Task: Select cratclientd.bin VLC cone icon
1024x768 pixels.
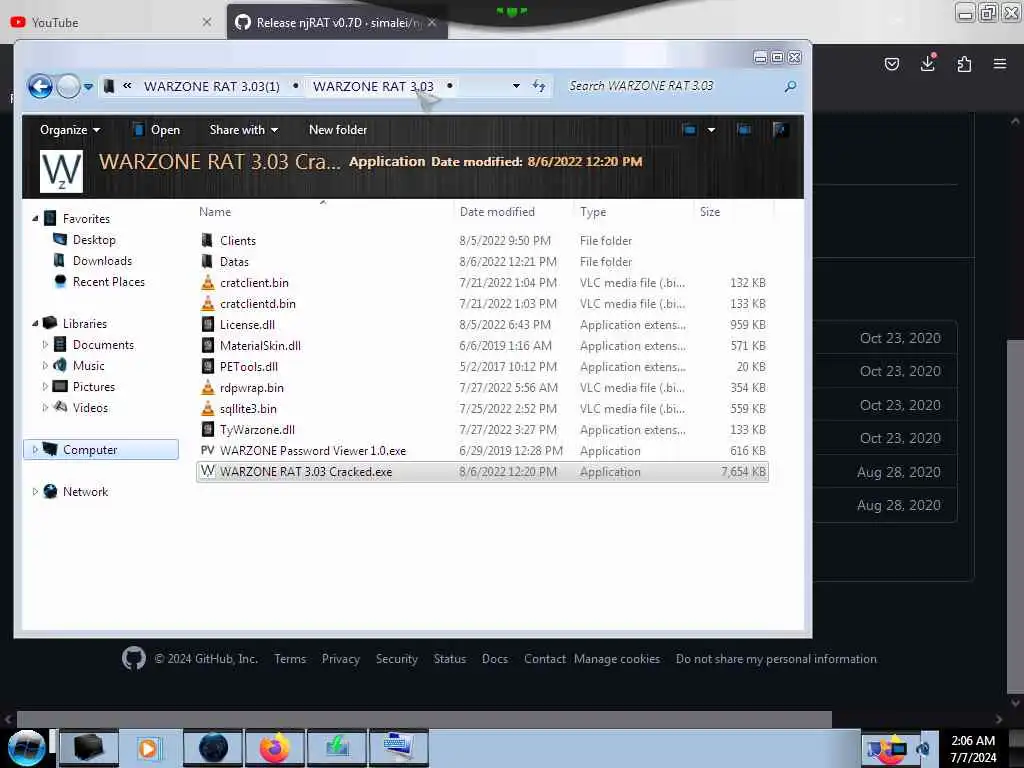Action: tap(207, 304)
